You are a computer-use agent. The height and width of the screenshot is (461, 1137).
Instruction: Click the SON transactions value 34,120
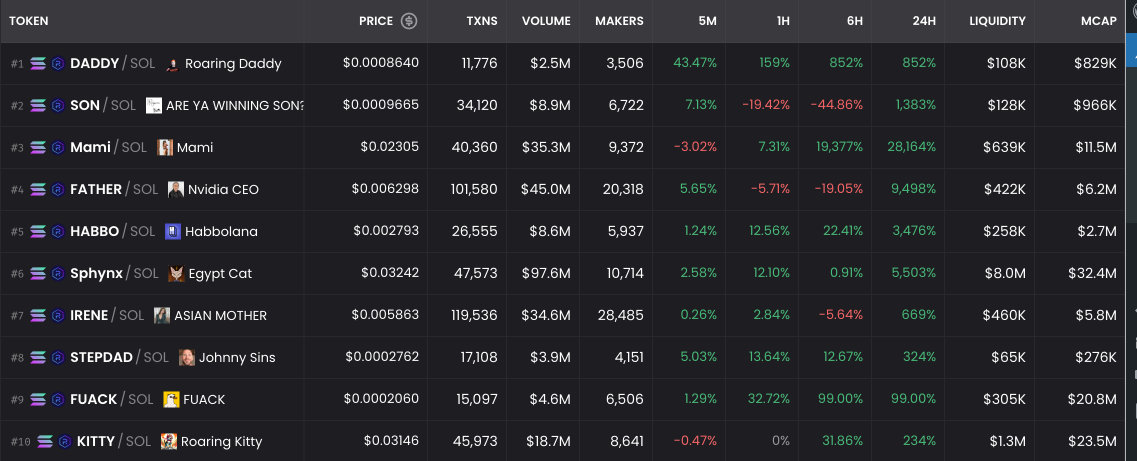[477, 106]
